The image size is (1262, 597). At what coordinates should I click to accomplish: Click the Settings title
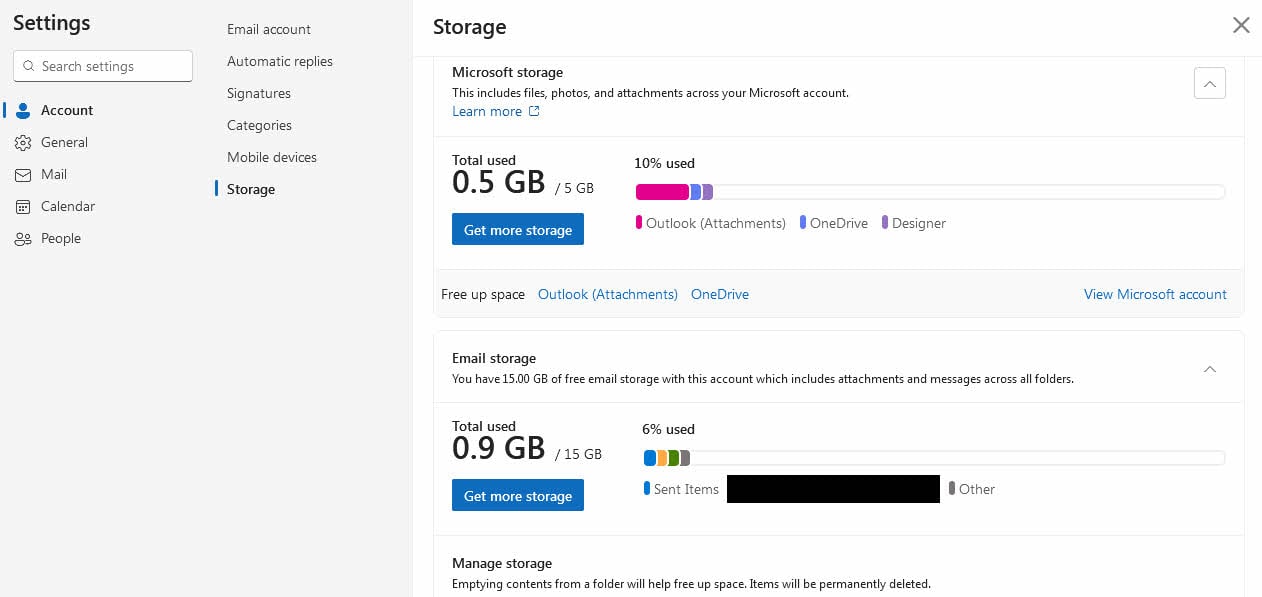(x=52, y=23)
